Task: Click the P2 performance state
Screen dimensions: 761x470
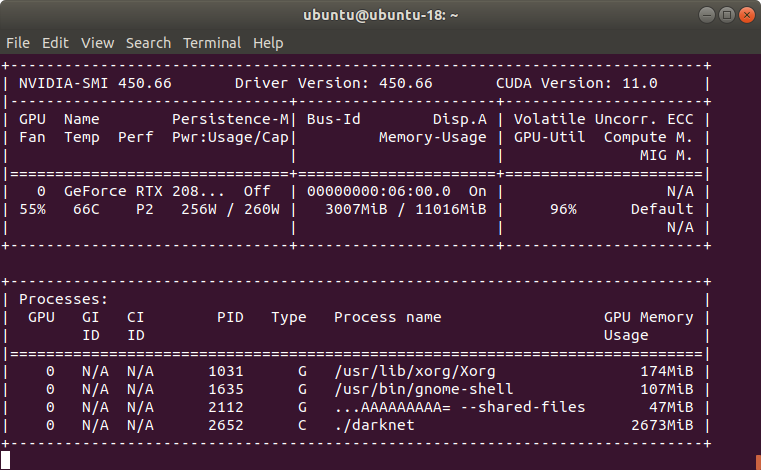Action: click(145, 209)
